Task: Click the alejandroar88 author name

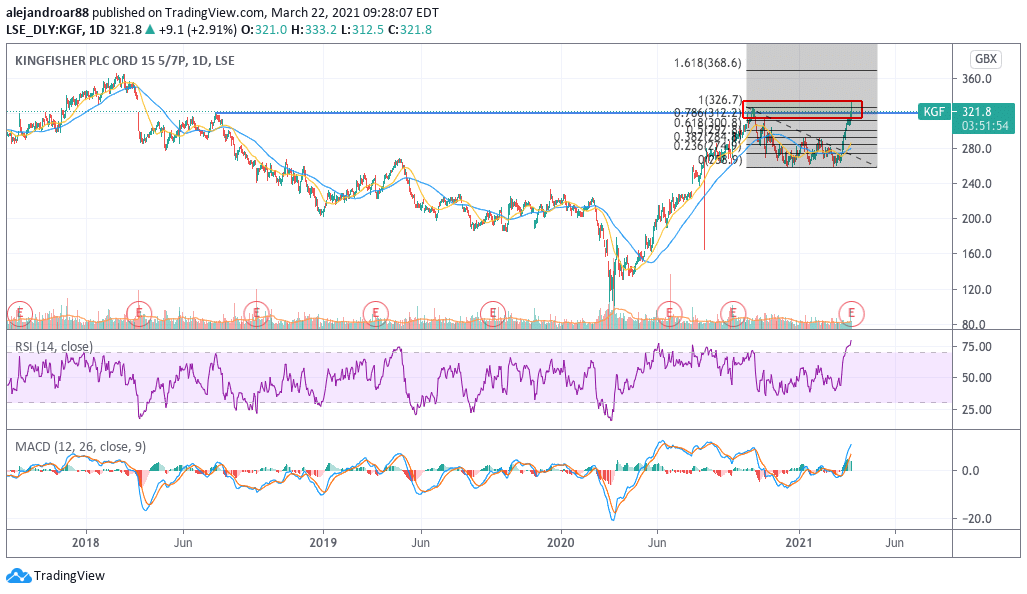Action: 47,12
